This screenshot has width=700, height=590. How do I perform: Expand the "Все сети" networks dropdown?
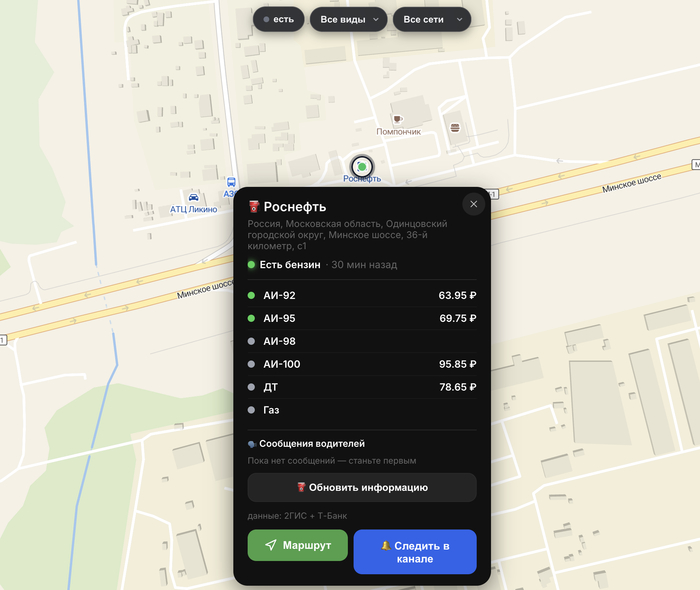click(432, 20)
